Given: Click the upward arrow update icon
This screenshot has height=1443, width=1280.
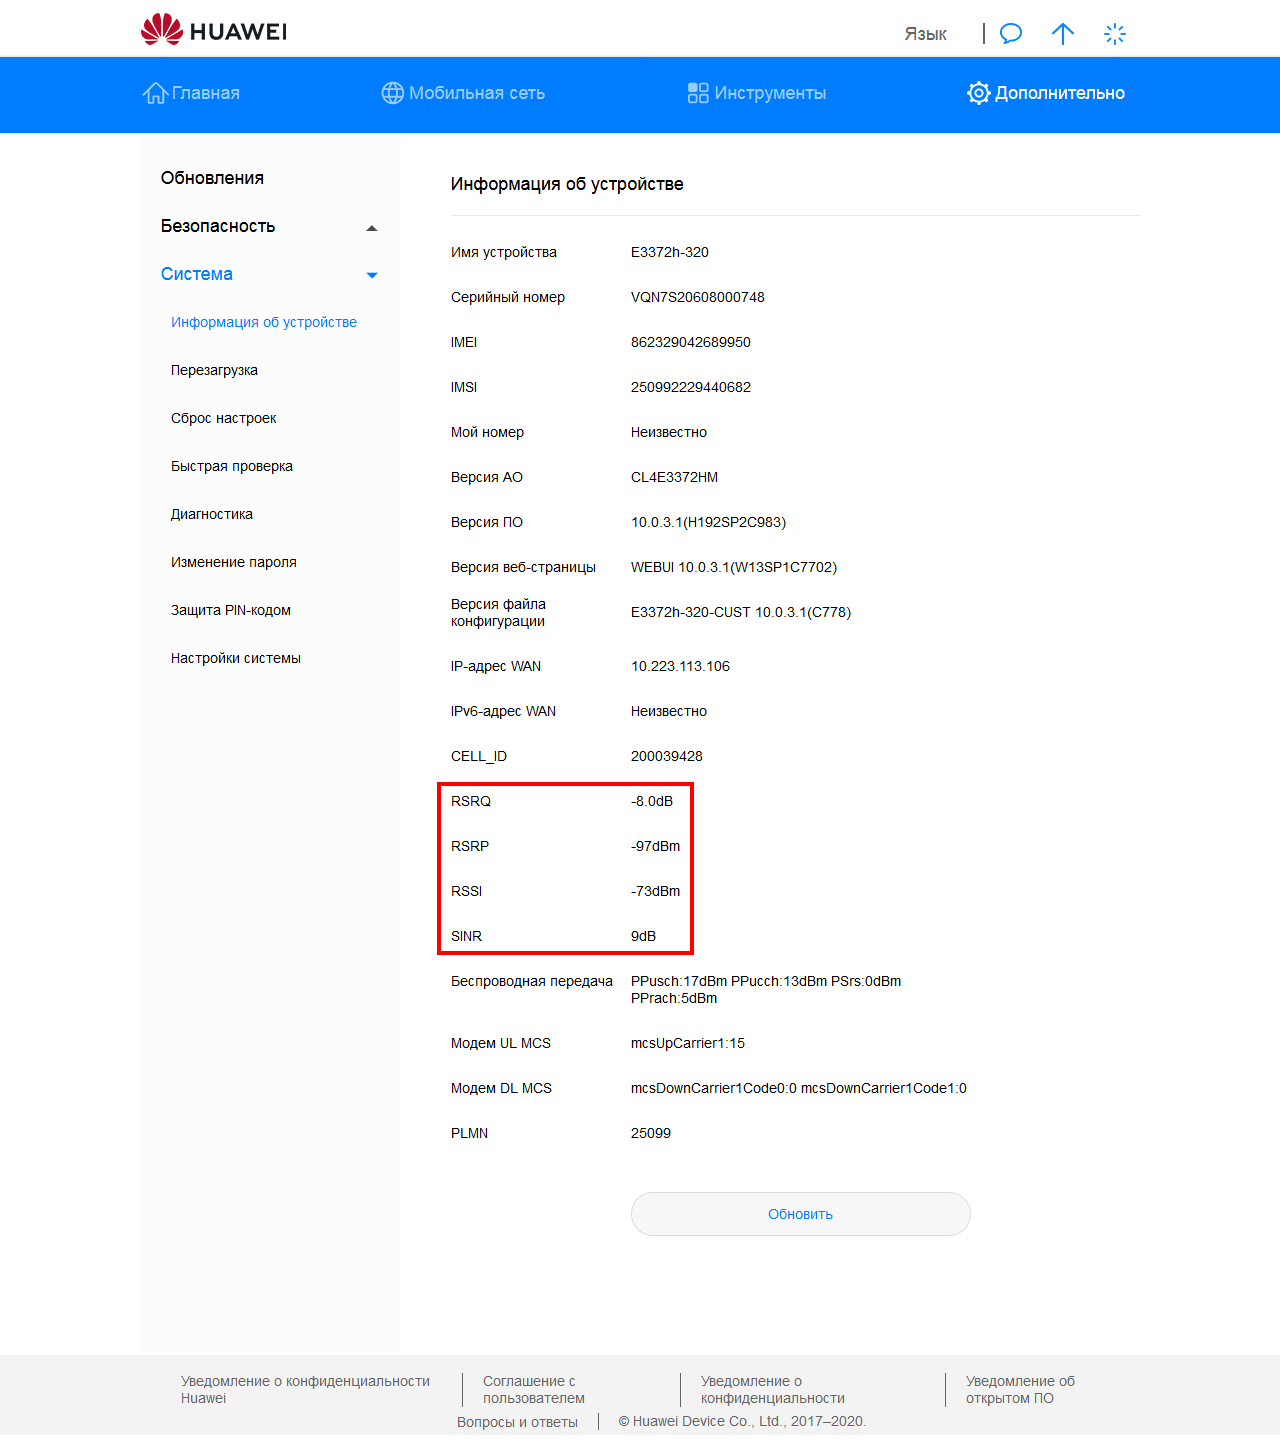Looking at the screenshot, I should (1062, 33).
